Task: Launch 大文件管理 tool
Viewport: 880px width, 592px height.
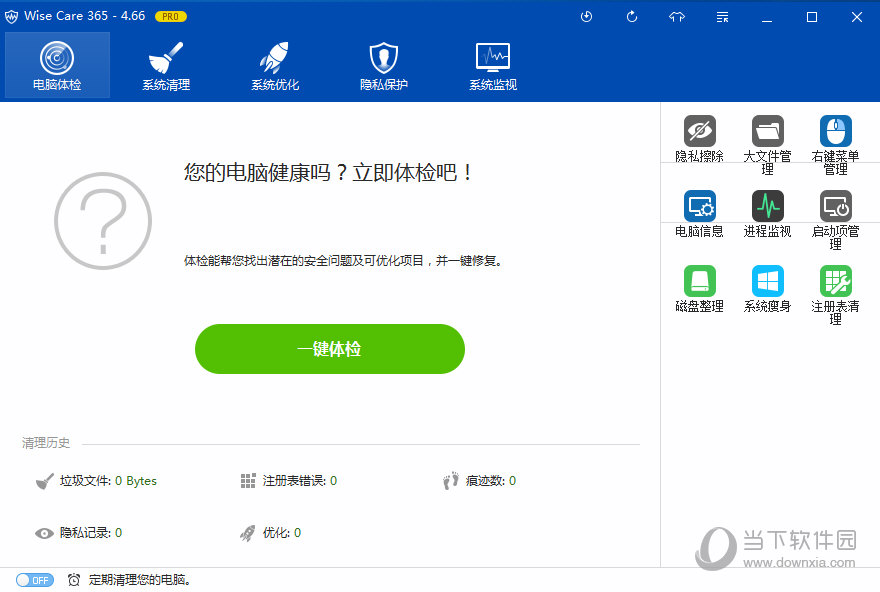Action: pos(767,145)
